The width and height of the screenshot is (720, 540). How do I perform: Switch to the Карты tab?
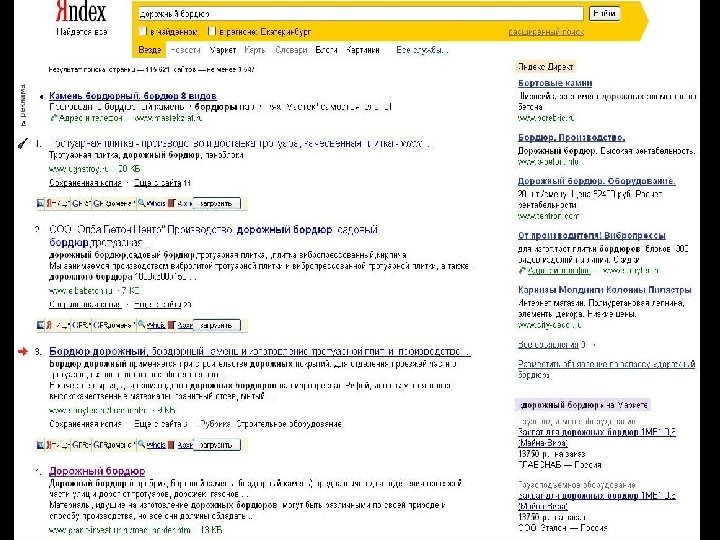click(x=255, y=50)
